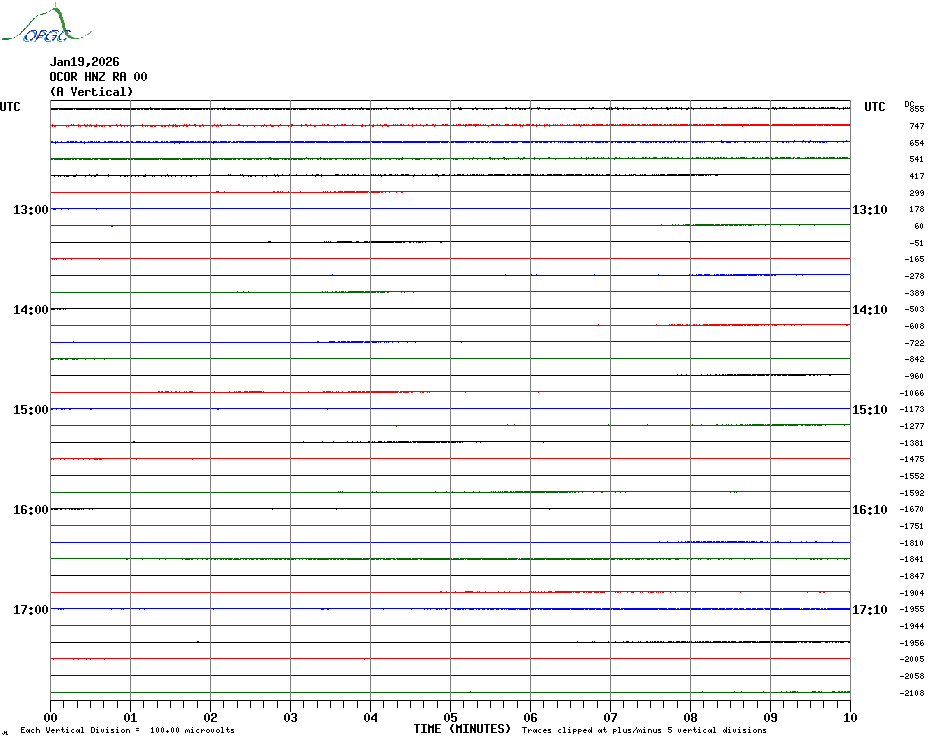Image resolution: width=930 pixels, height=744 pixels.
Task: Click the DC offset value 855
Action: [916, 109]
